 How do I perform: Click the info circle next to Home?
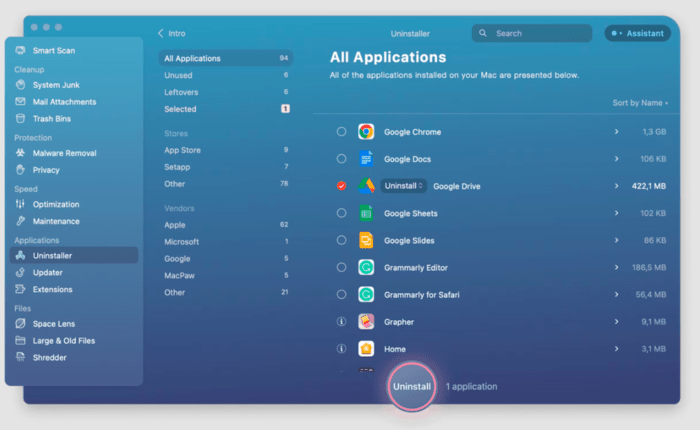342,349
